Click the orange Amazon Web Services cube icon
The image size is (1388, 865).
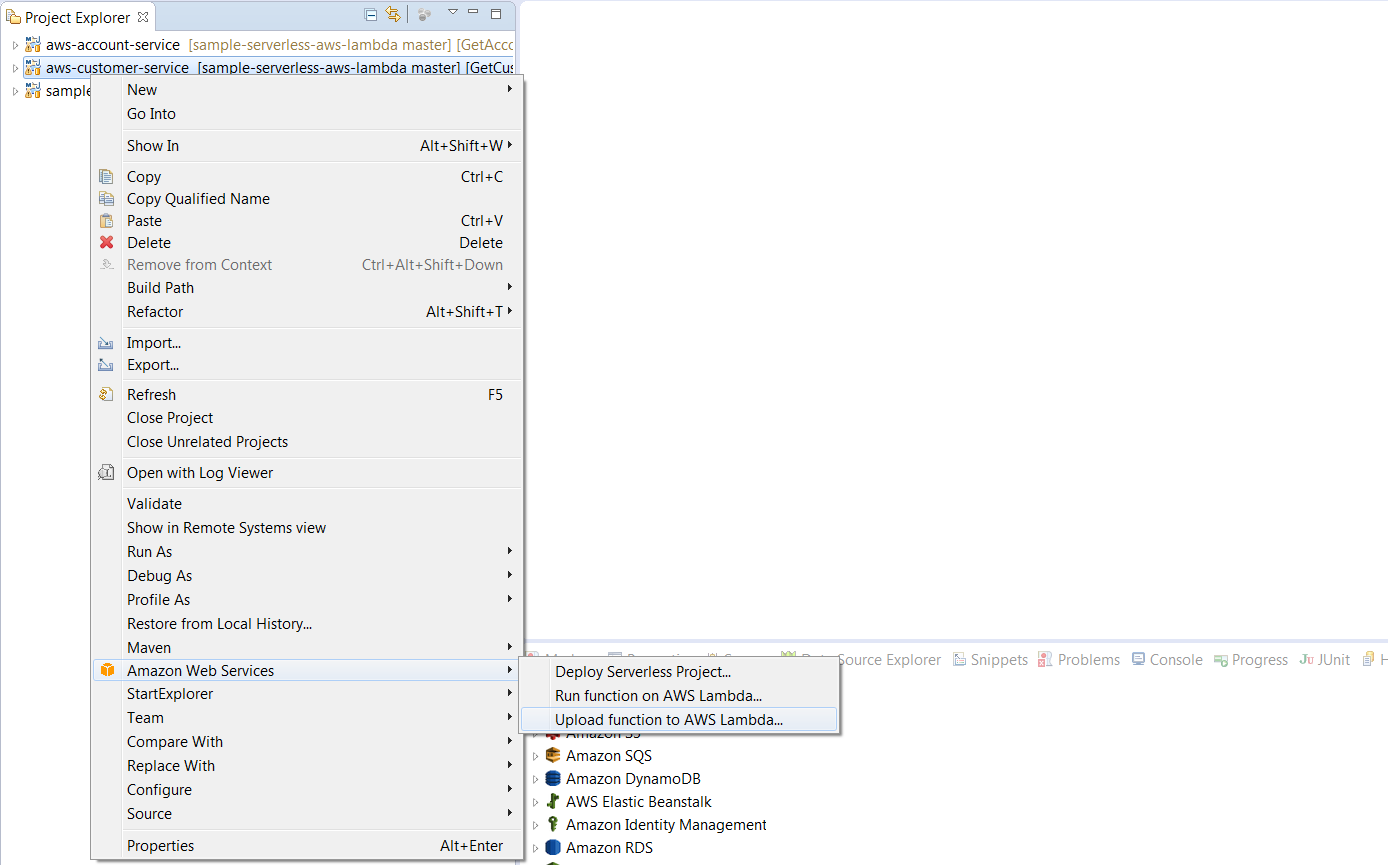coord(107,671)
